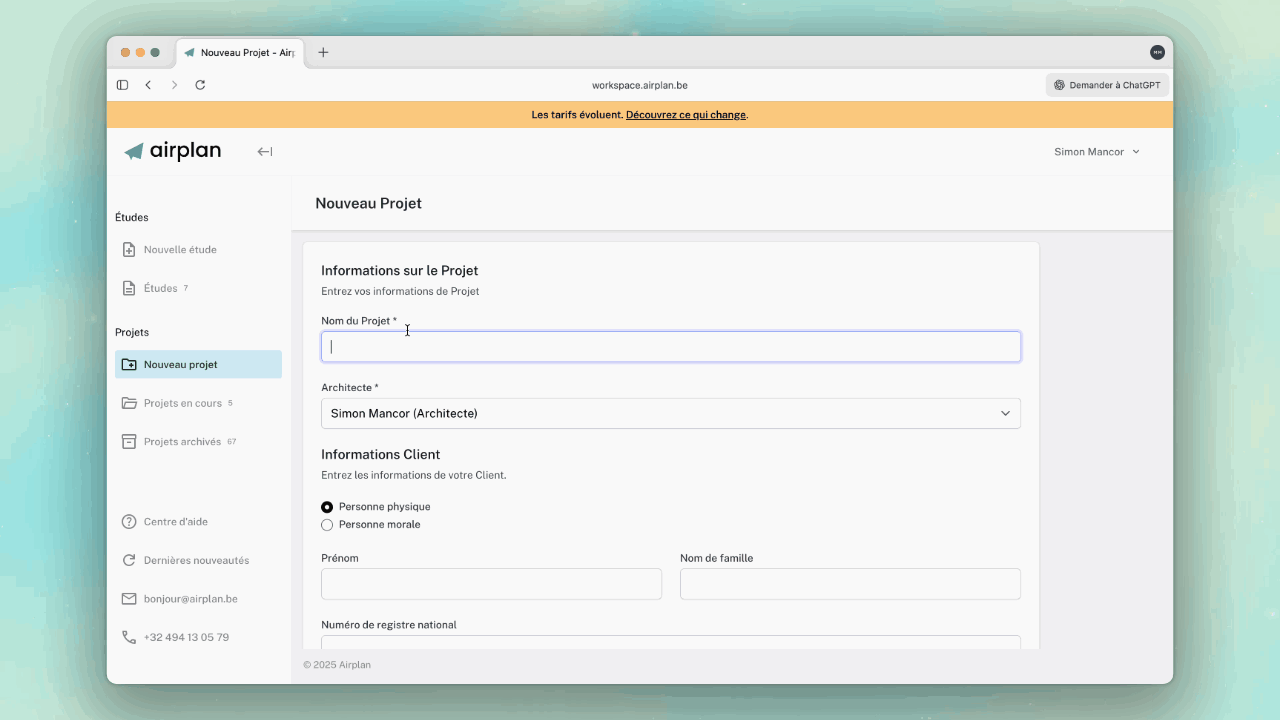Click the profile avatar icon in tab bar
Viewport: 1280px width, 720px height.
1157,52
